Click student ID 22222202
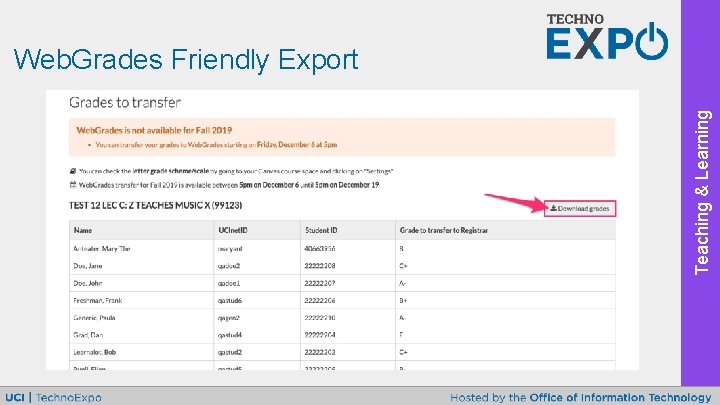 (x=320, y=352)
